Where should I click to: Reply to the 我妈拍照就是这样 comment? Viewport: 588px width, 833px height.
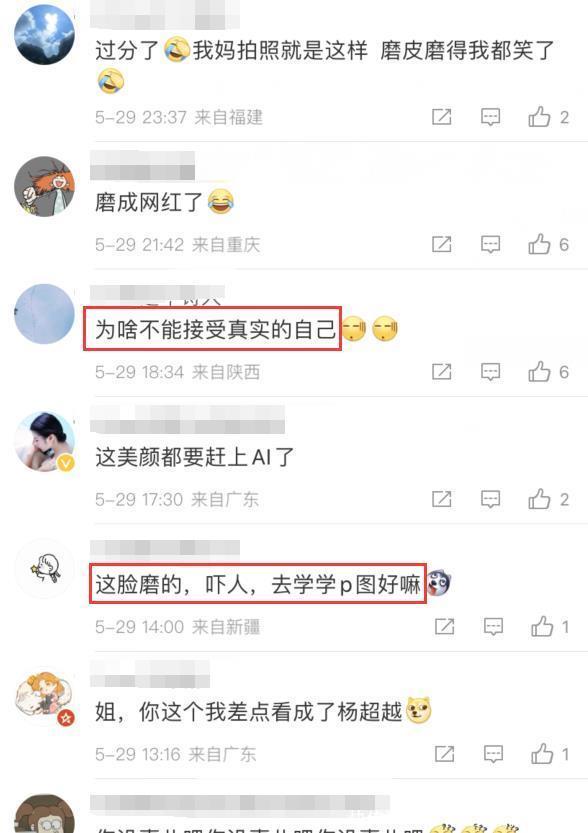click(490, 116)
